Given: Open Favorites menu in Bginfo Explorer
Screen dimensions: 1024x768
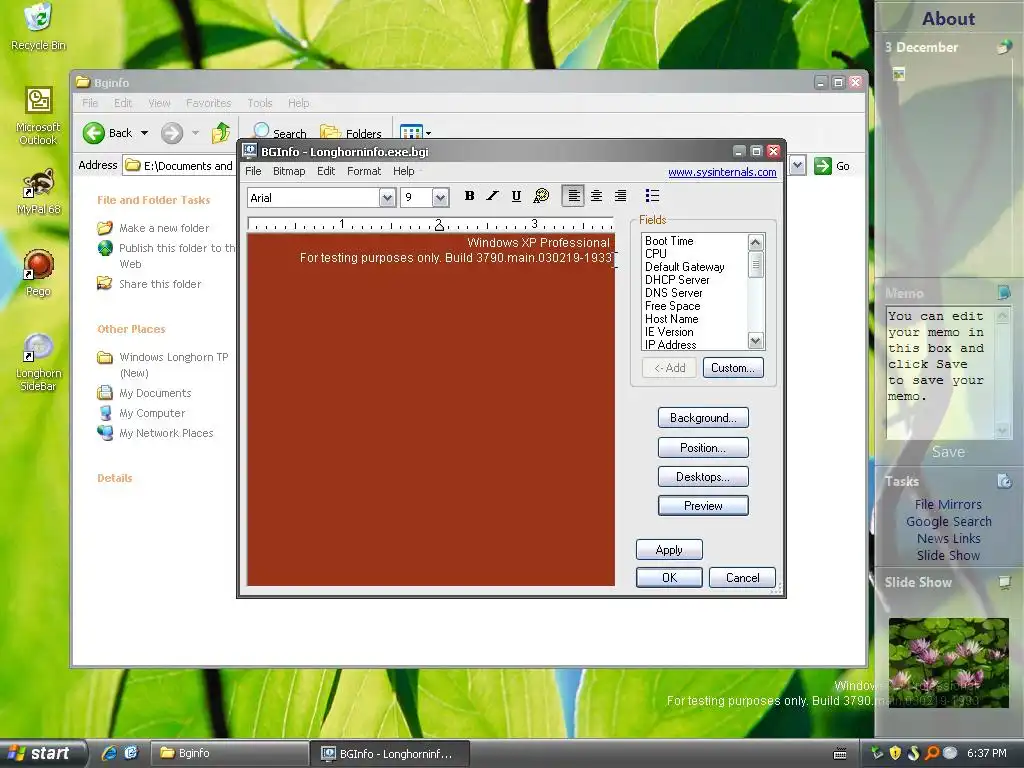Looking at the screenshot, I should [208, 103].
